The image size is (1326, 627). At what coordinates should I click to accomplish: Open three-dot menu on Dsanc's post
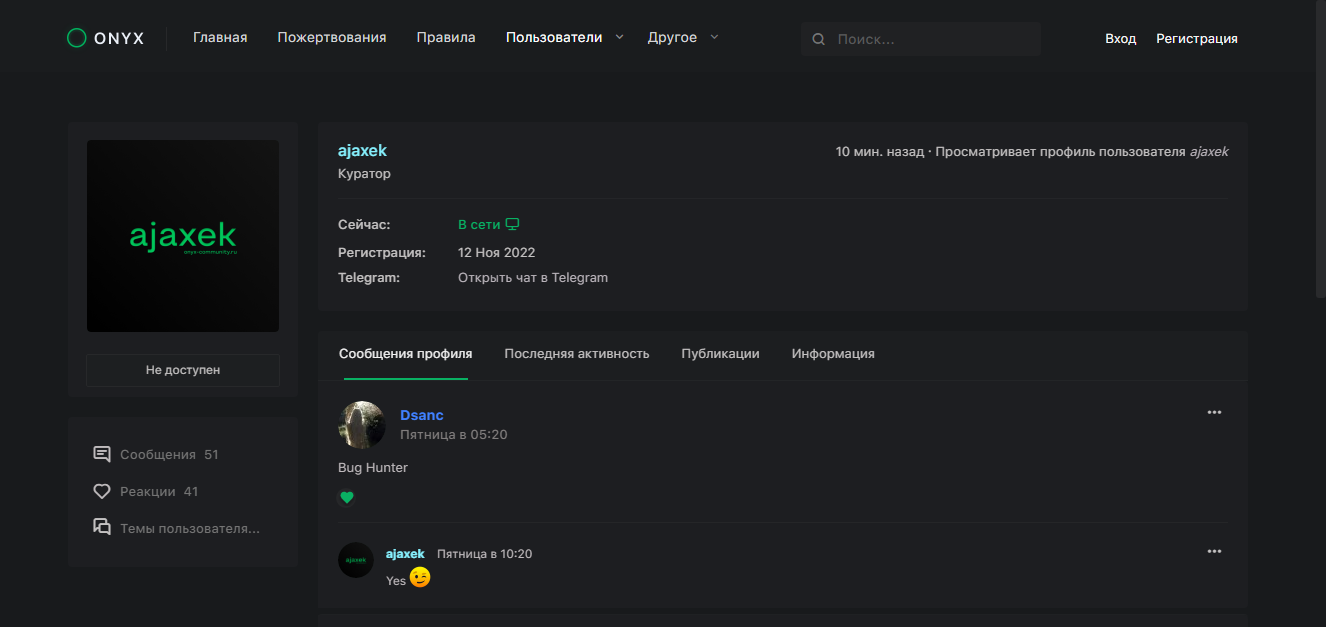point(1214,412)
